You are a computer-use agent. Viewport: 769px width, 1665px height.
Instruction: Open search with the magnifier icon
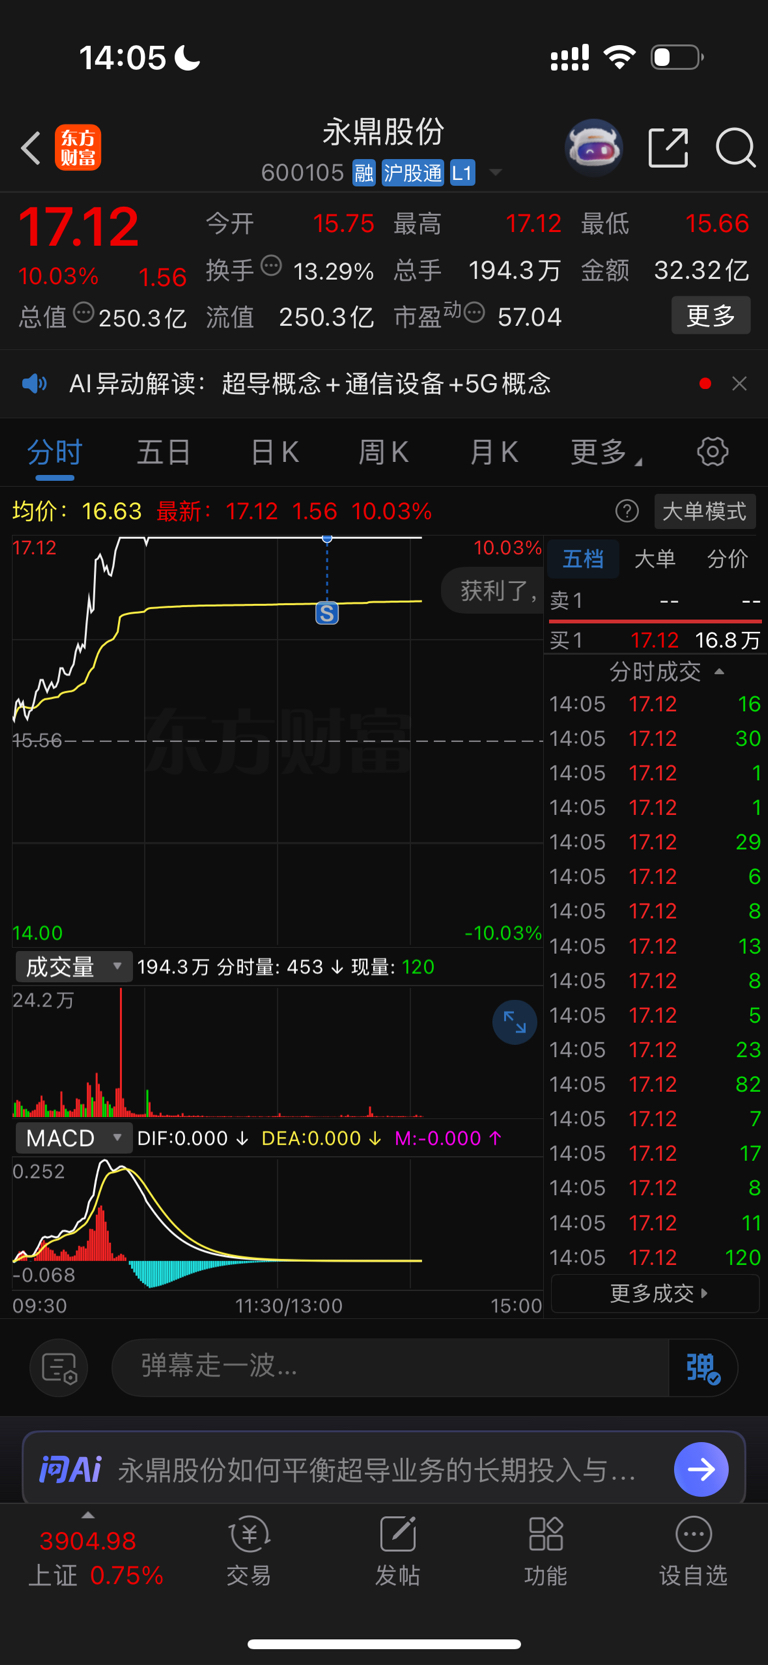click(736, 148)
